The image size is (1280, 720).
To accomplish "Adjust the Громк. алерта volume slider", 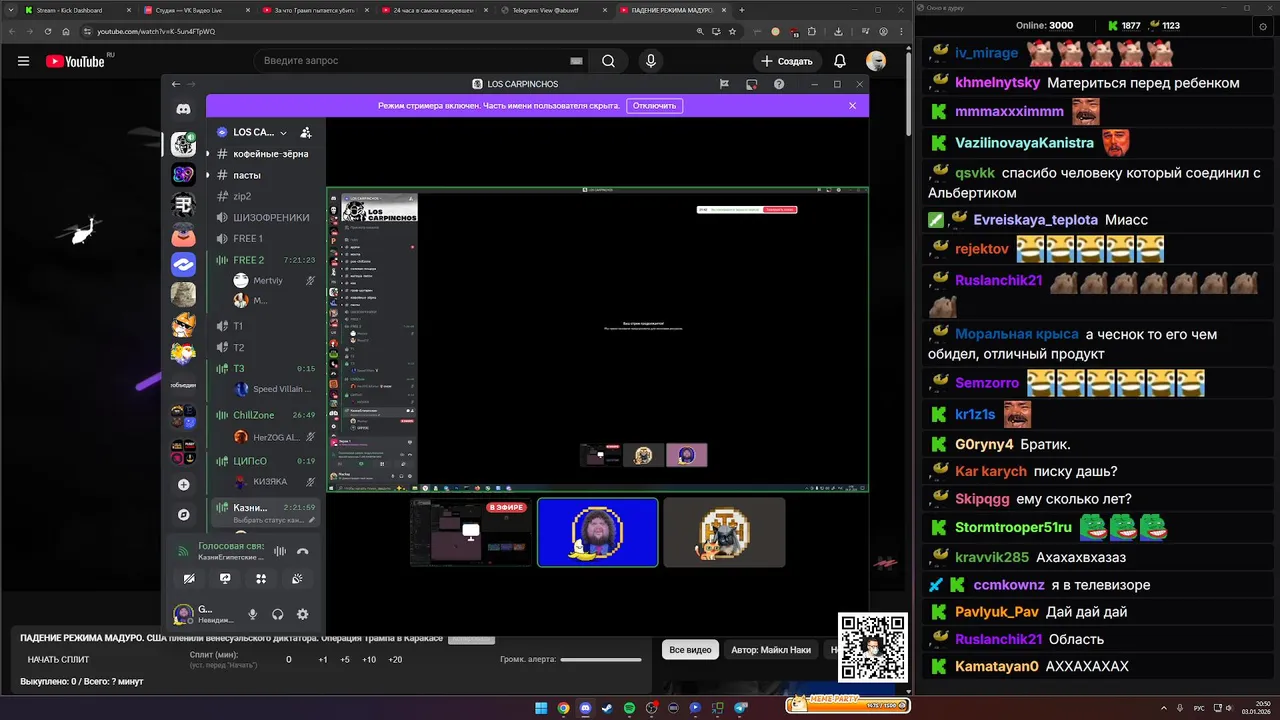I will pos(600,659).
